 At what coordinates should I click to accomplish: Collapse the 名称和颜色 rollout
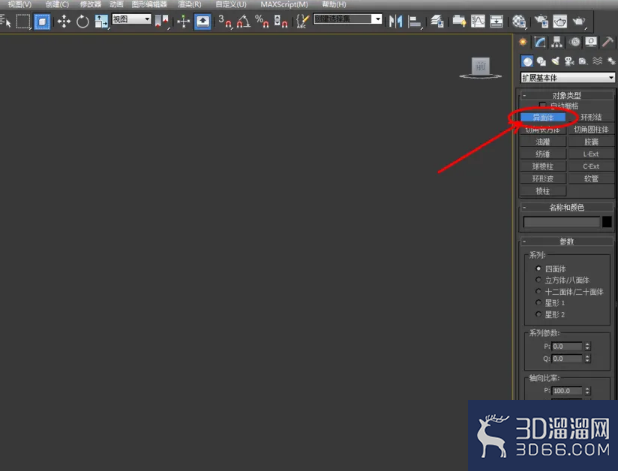tap(566, 207)
